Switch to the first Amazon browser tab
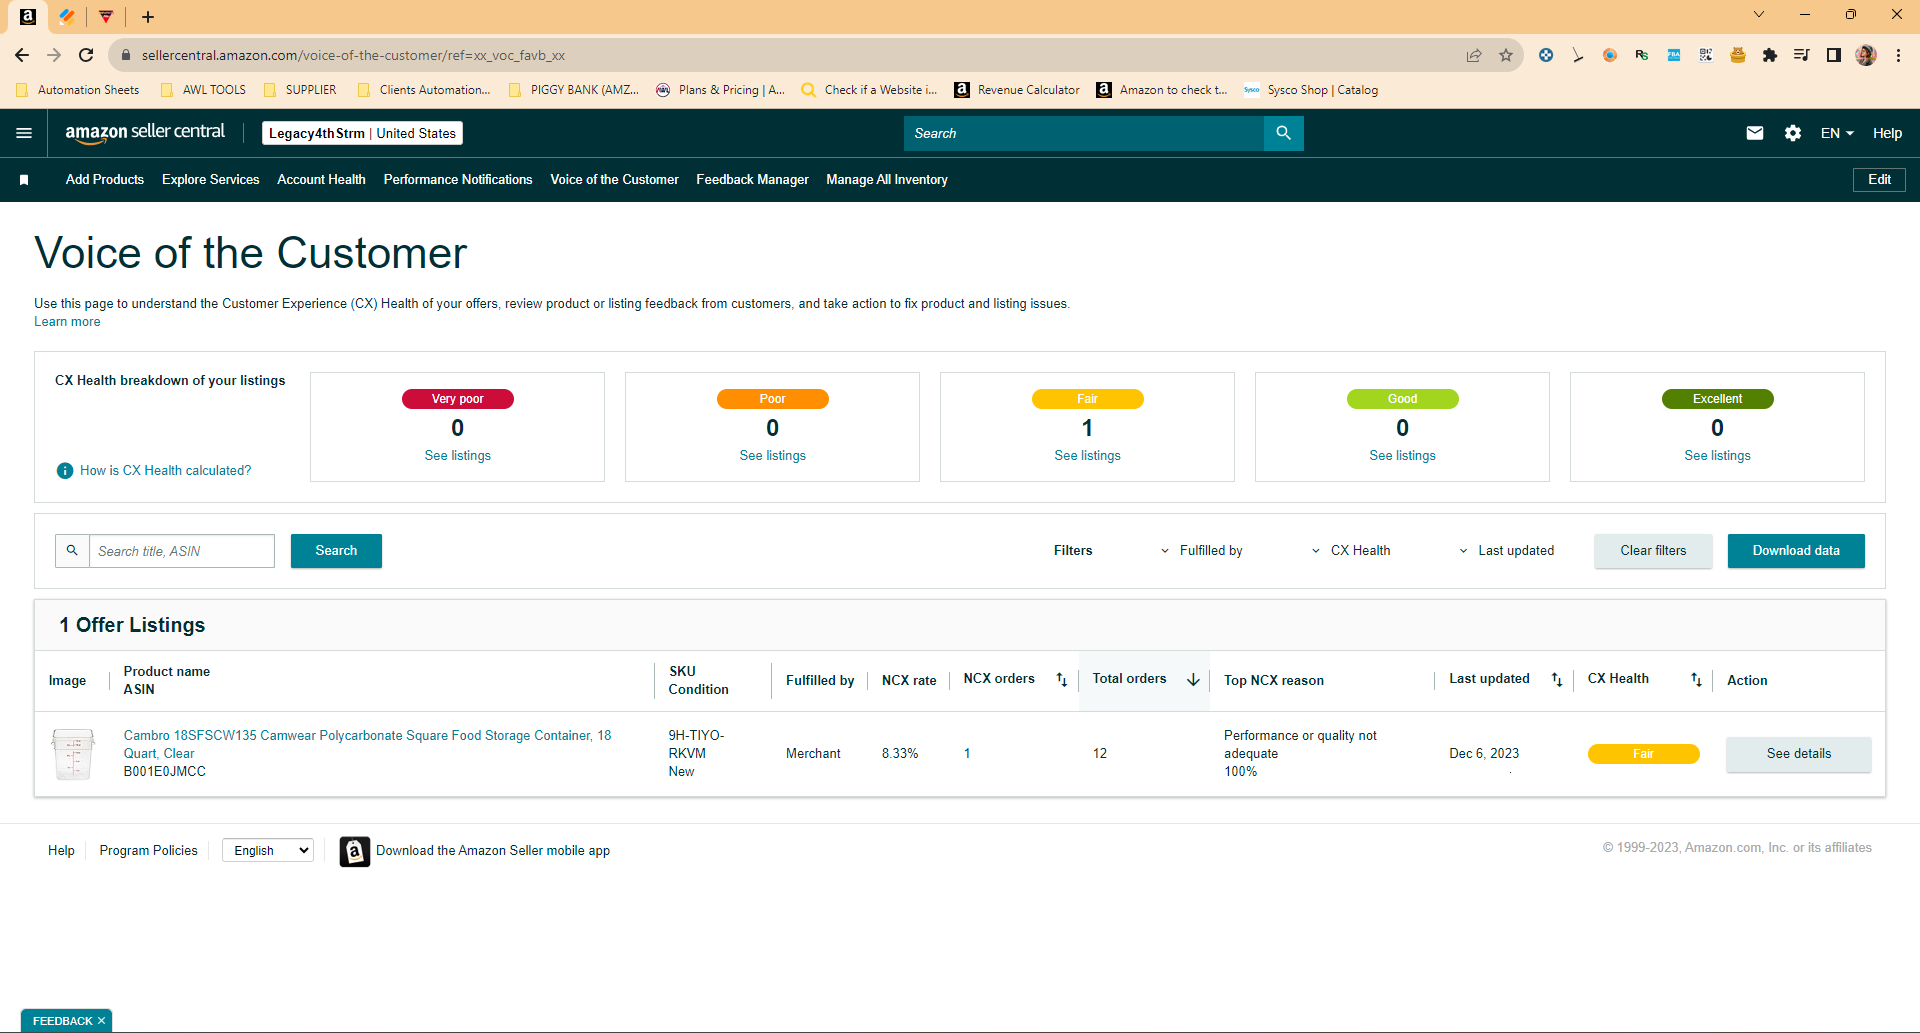The image size is (1920, 1033). pyautogui.click(x=28, y=17)
